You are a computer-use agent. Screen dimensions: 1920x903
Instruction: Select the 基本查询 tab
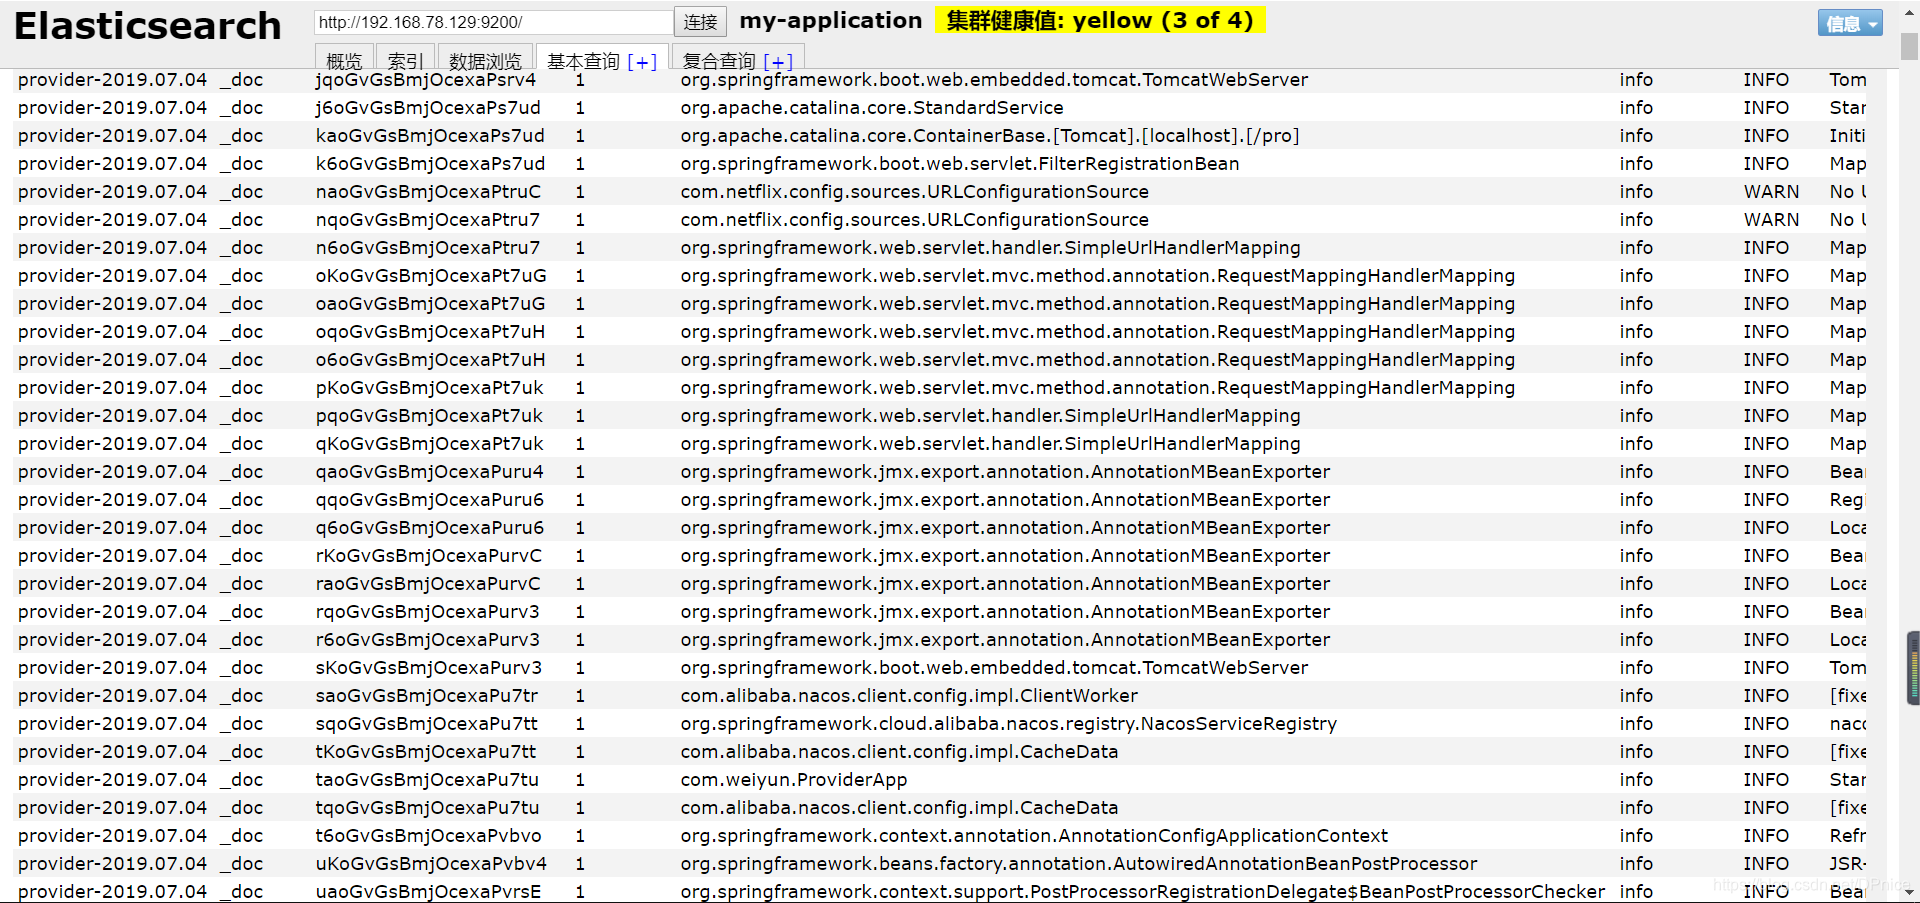[583, 61]
